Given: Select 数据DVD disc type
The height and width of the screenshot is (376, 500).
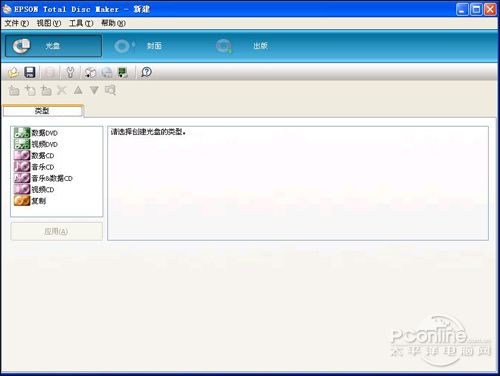Looking at the screenshot, I should point(36,133).
